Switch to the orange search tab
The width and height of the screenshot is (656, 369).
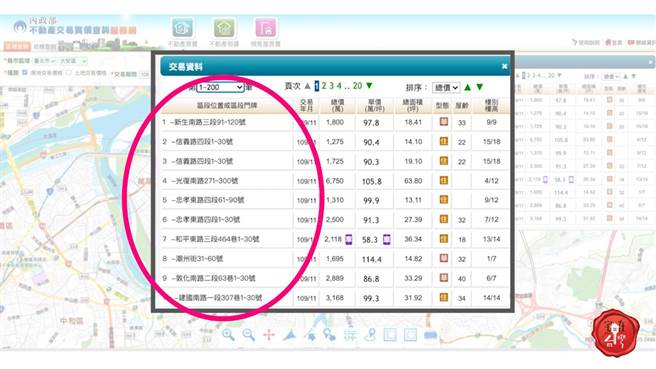[17, 46]
